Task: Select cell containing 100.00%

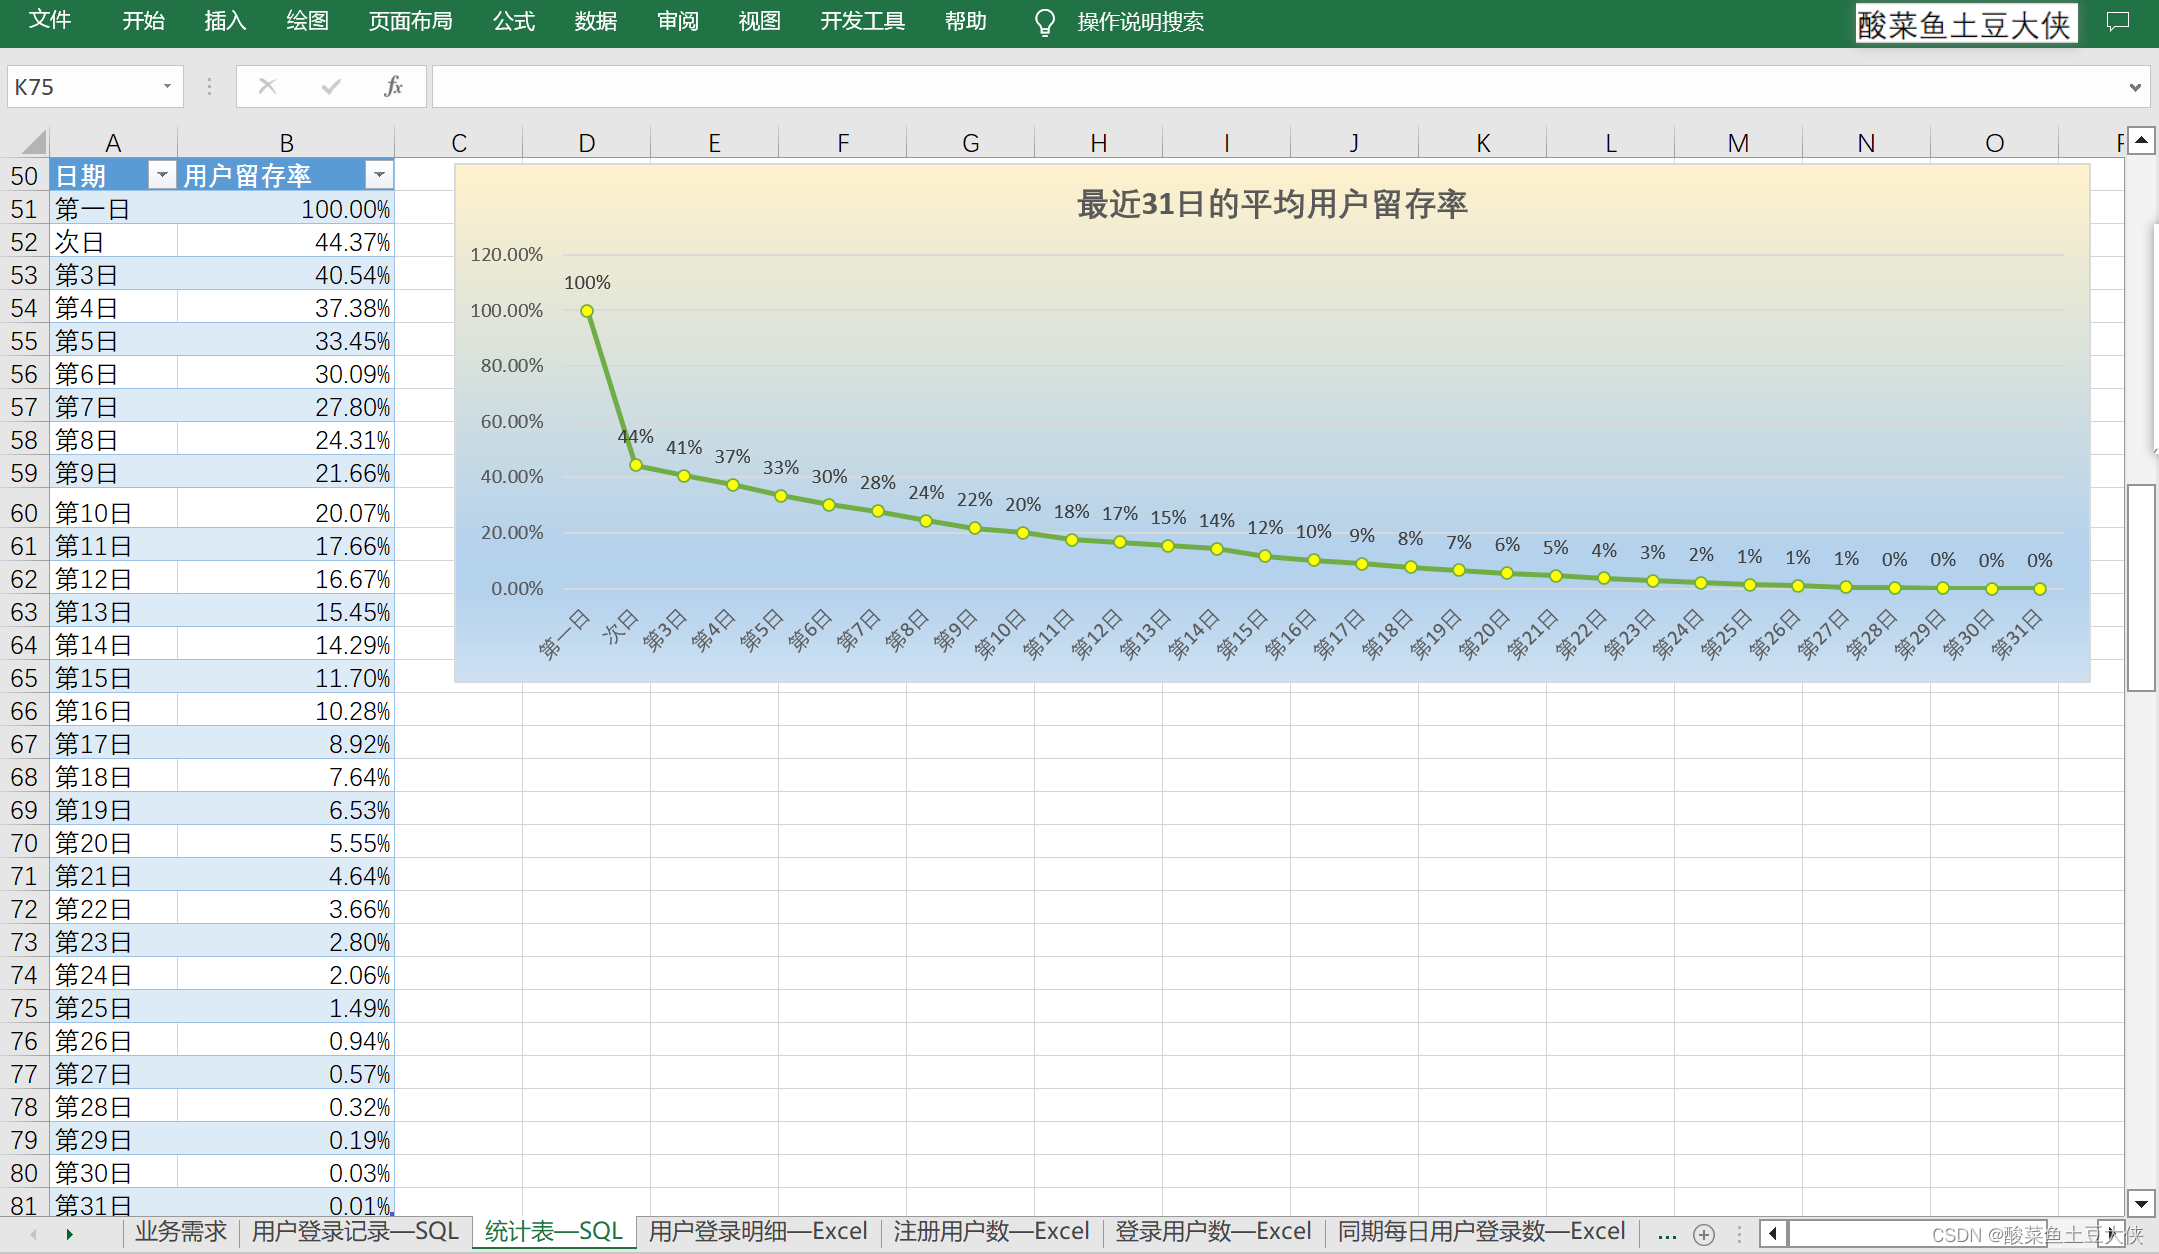Action: point(286,208)
